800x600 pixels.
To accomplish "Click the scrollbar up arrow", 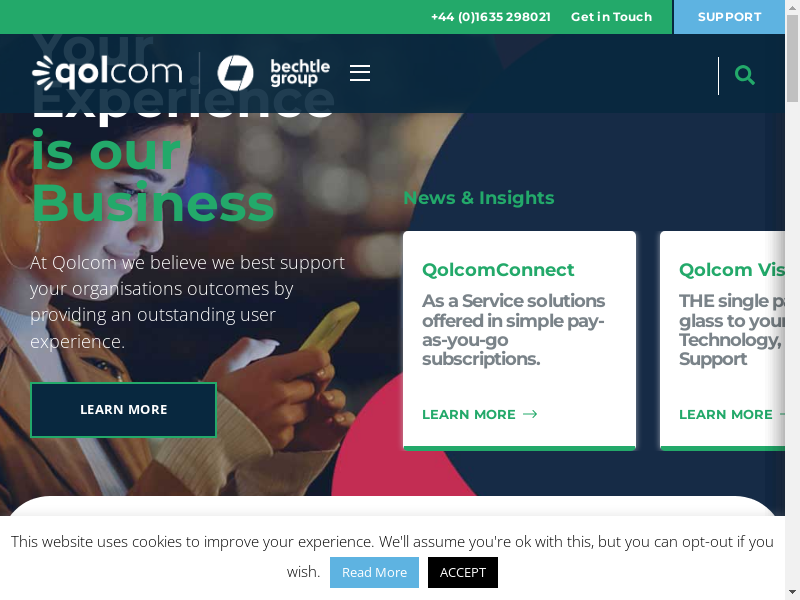I will [792, 7].
